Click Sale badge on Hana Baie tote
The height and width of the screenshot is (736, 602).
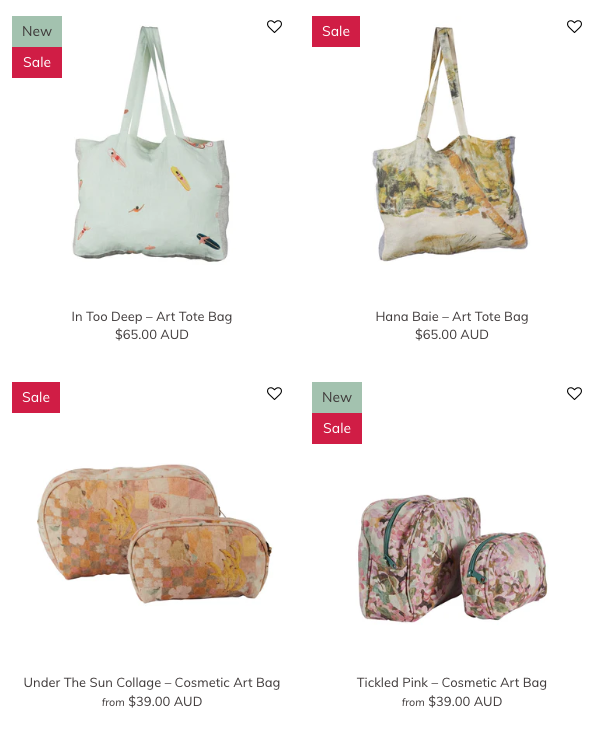(335, 31)
